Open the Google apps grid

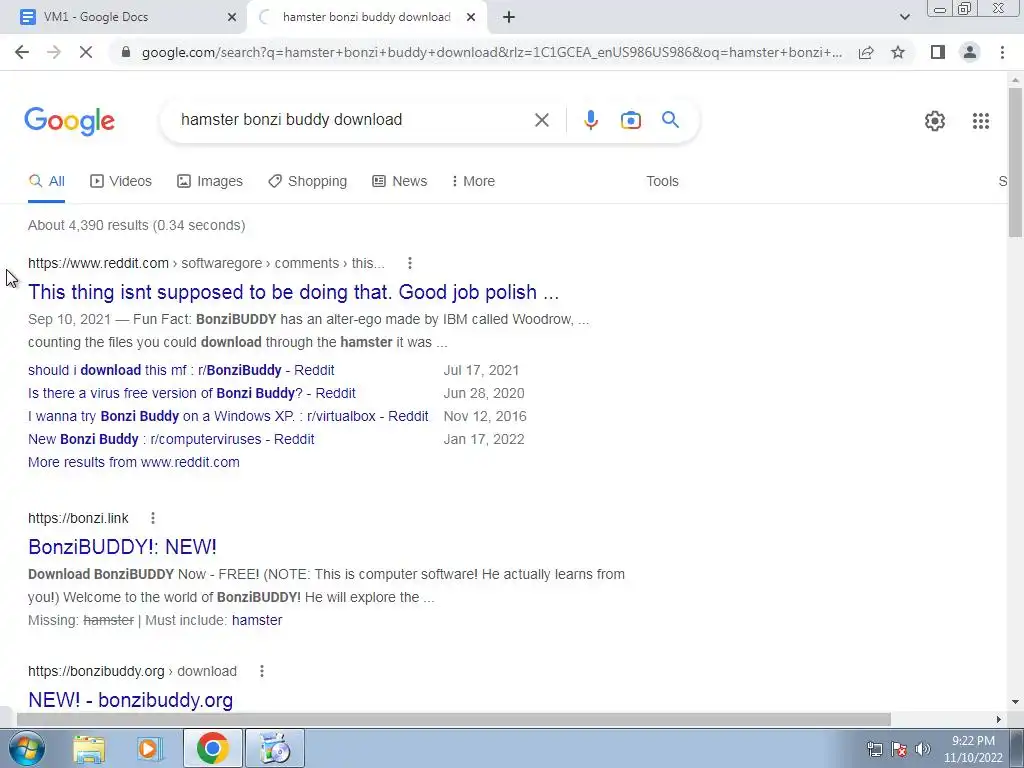[980, 121]
